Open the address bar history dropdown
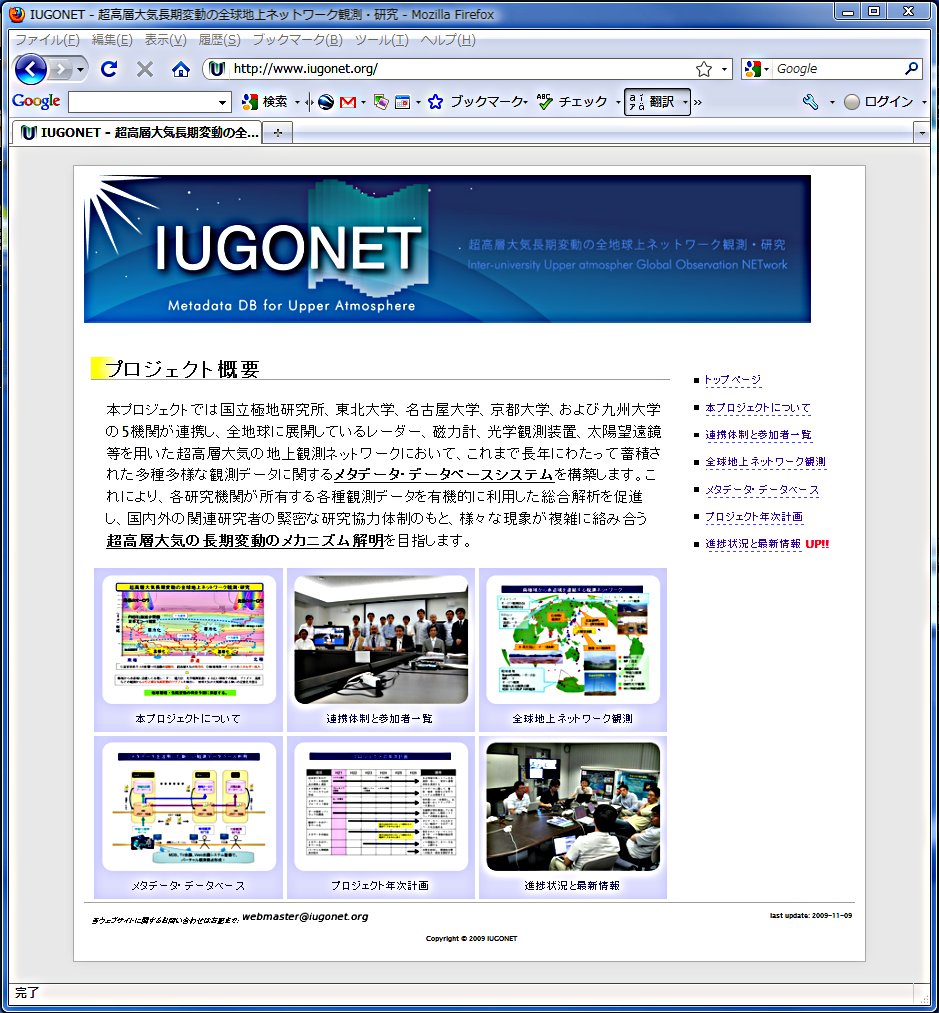Viewport: 939px width, 1013px height. point(724,68)
